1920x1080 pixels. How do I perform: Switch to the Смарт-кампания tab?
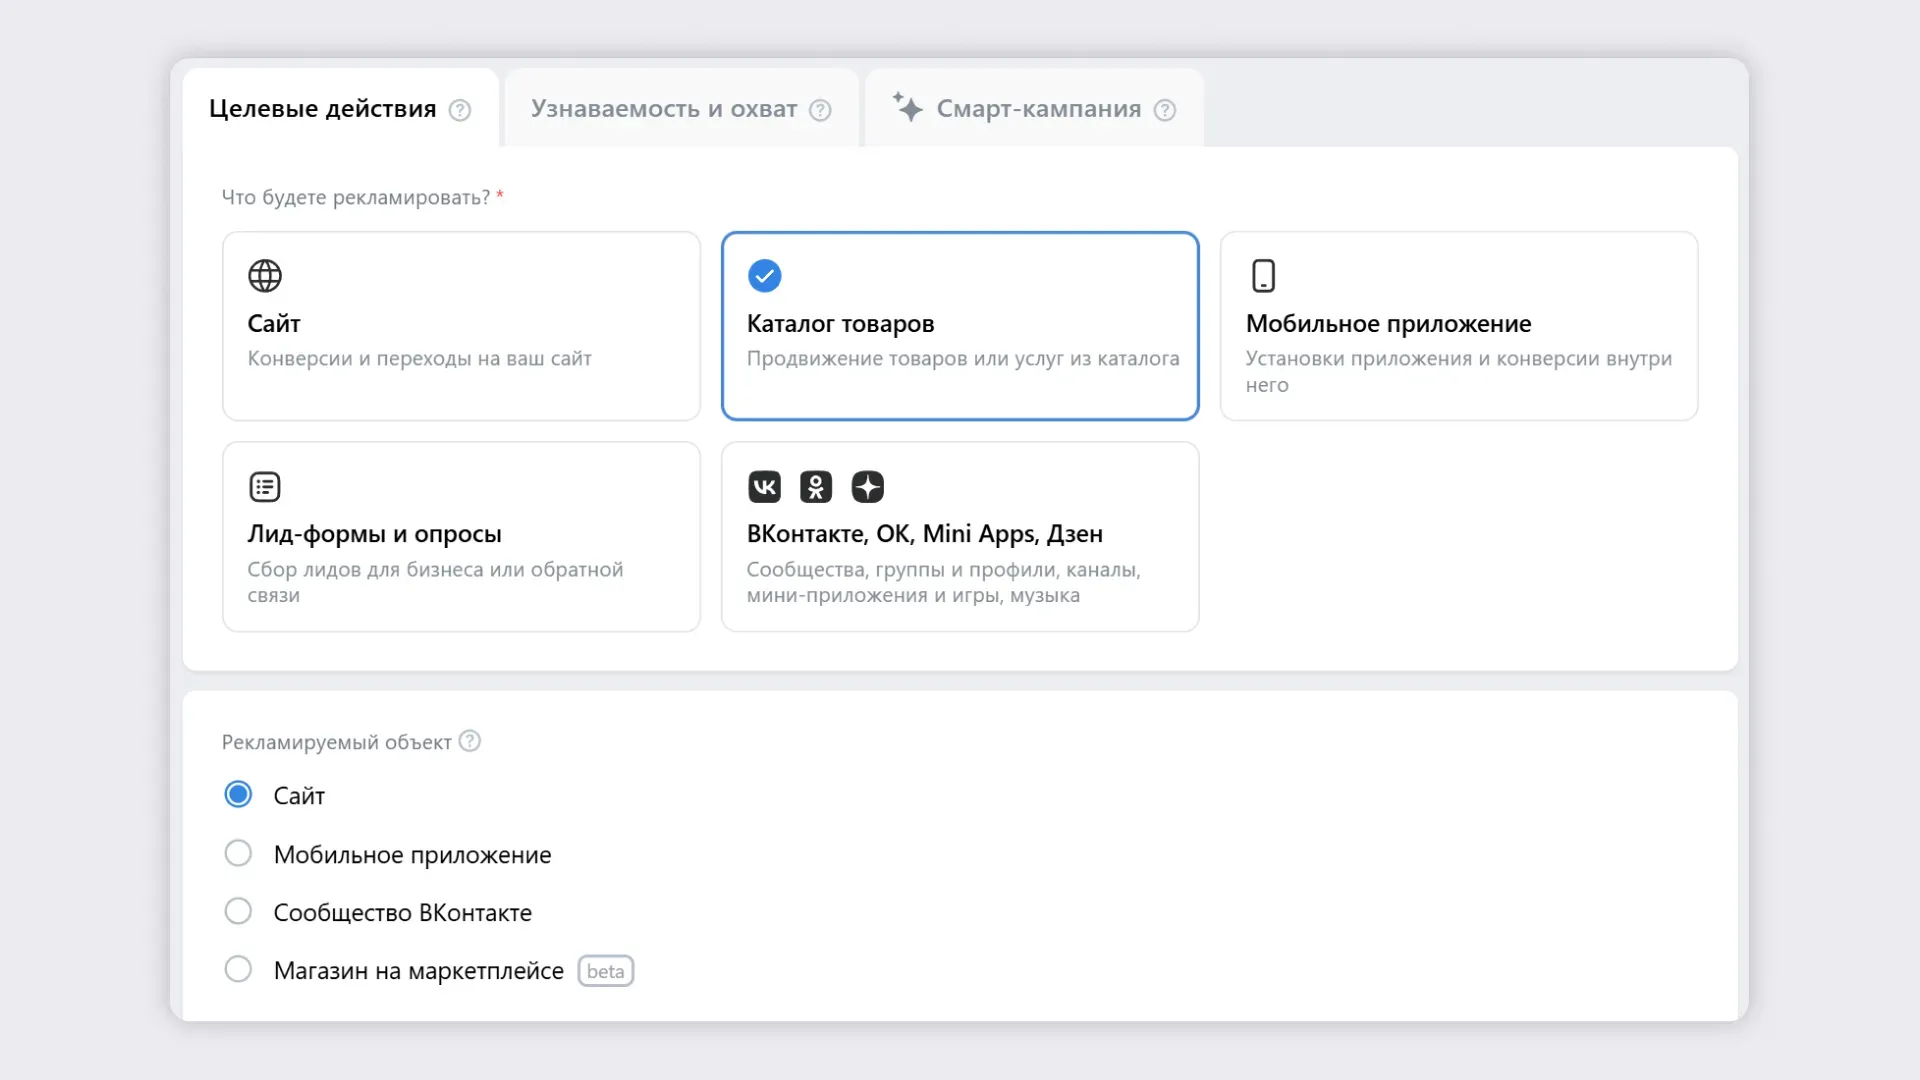point(1034,108)
